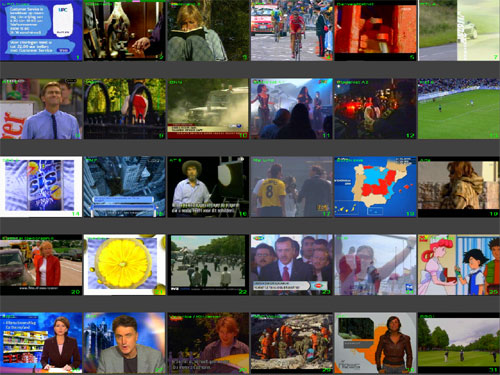The height and width of the screenshot is (375, 500).
Task: Select the park cricket field channel 31
Action: pos(459,343)
